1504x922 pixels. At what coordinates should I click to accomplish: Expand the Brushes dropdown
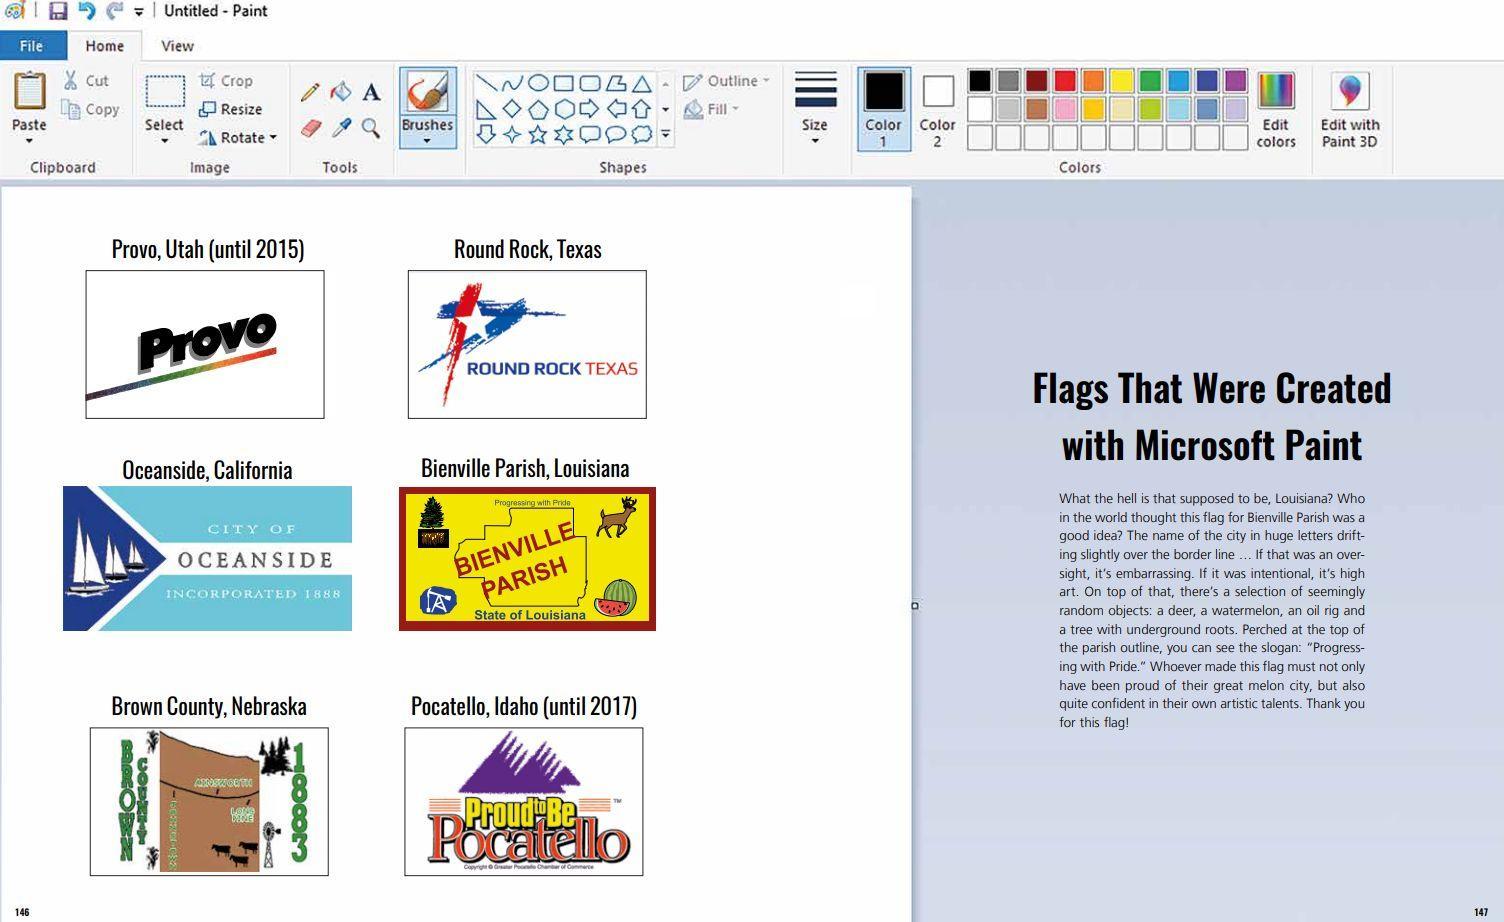click(427, 140)
